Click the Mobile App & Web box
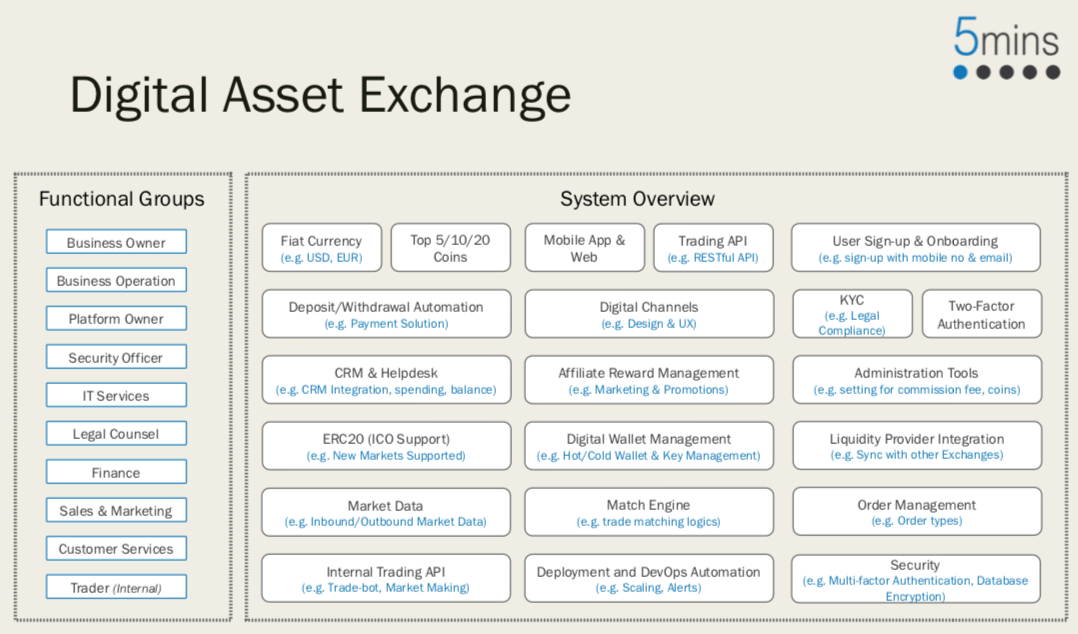 coord(584,248)
